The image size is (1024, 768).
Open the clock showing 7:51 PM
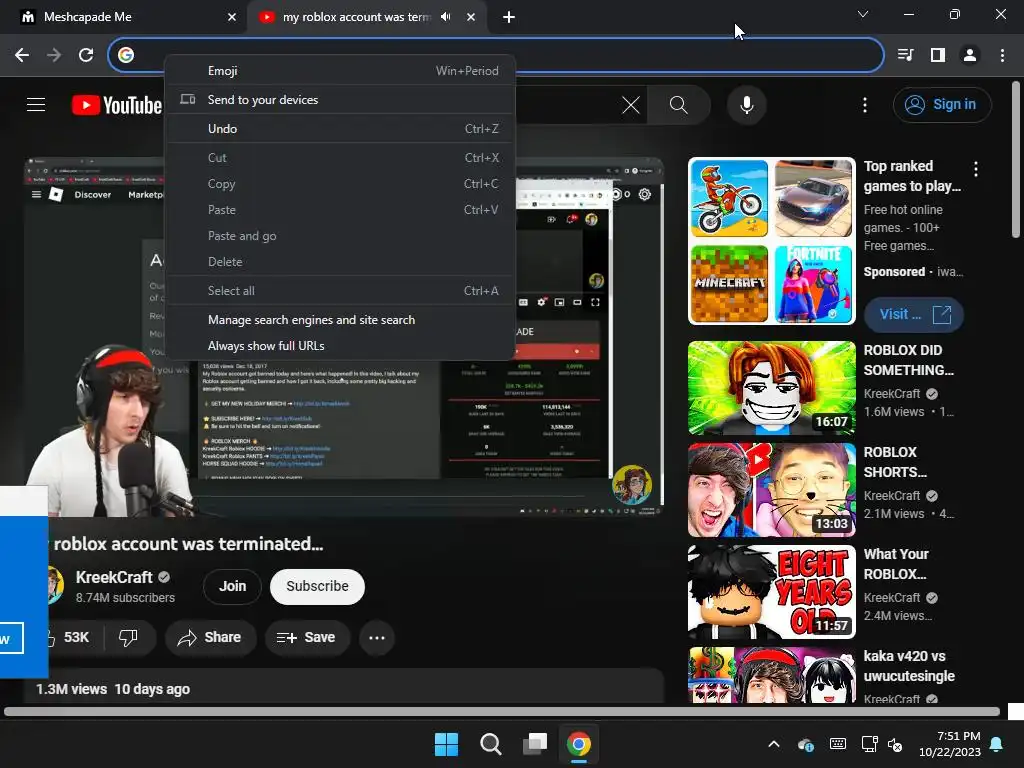coord(950,744)
